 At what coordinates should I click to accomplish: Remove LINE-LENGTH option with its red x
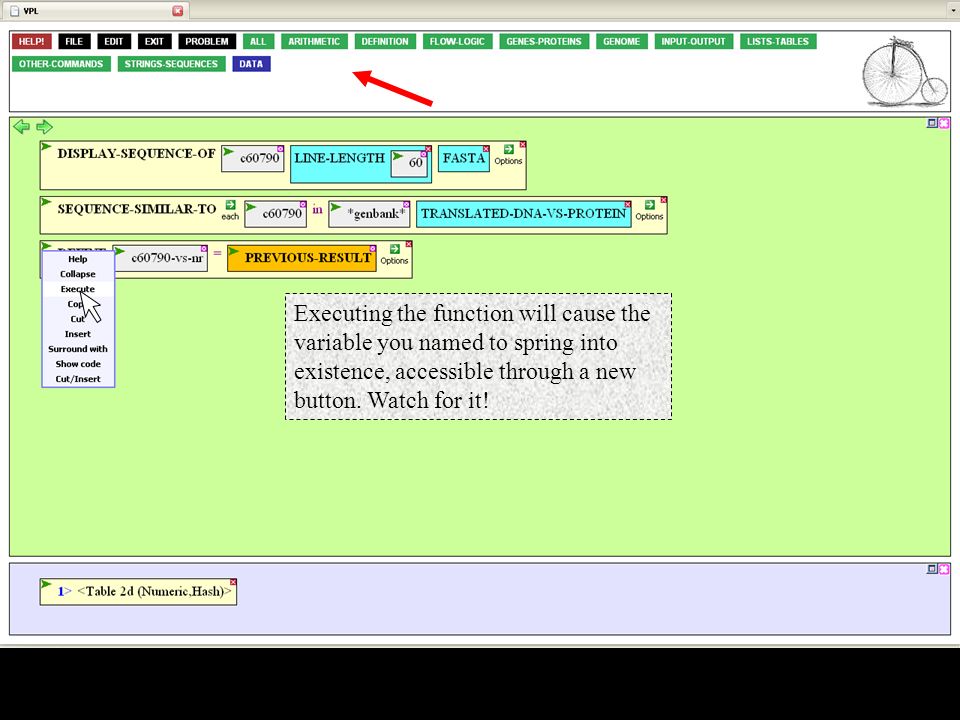[x=429, y=149]
